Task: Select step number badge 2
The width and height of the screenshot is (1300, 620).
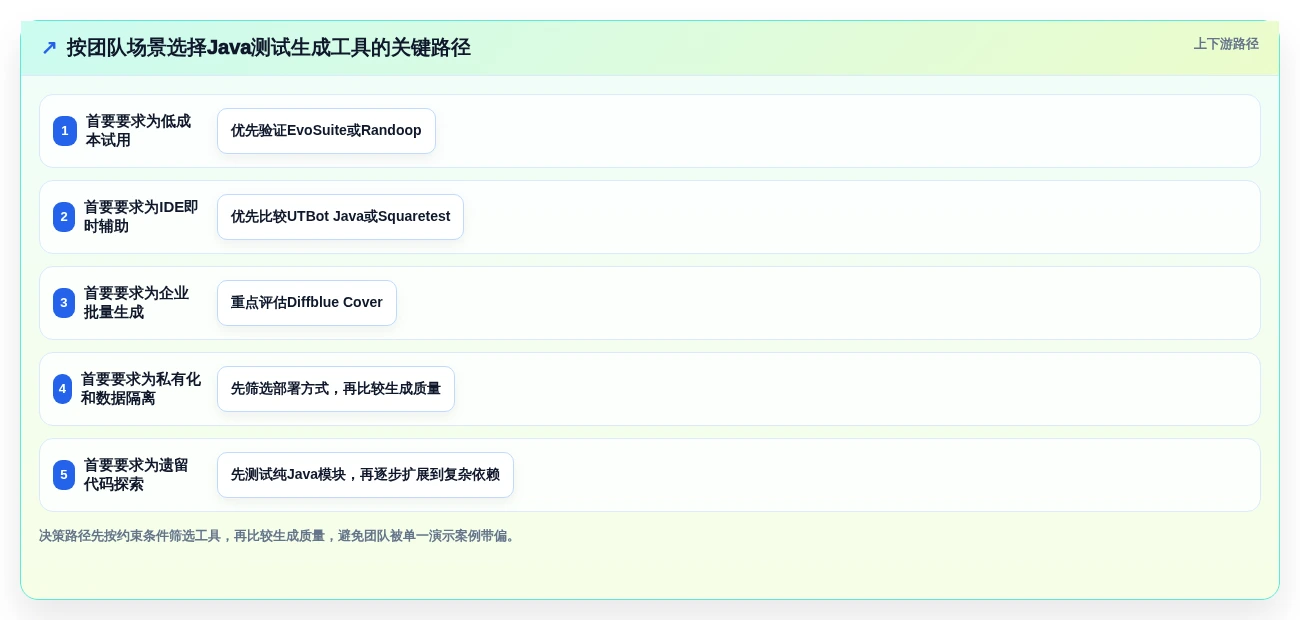Action: pyautogui.click(x=64, y=217)
